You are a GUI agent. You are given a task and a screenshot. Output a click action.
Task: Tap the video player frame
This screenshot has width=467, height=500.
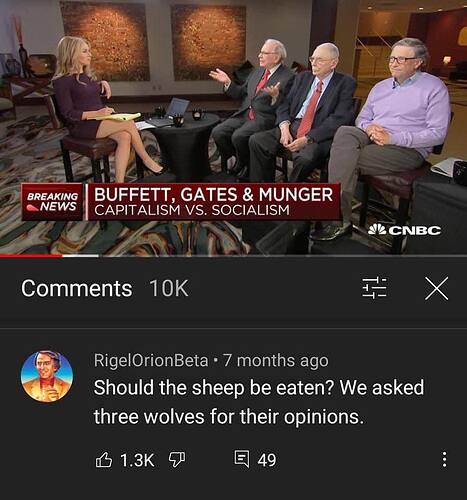(233, 127)
